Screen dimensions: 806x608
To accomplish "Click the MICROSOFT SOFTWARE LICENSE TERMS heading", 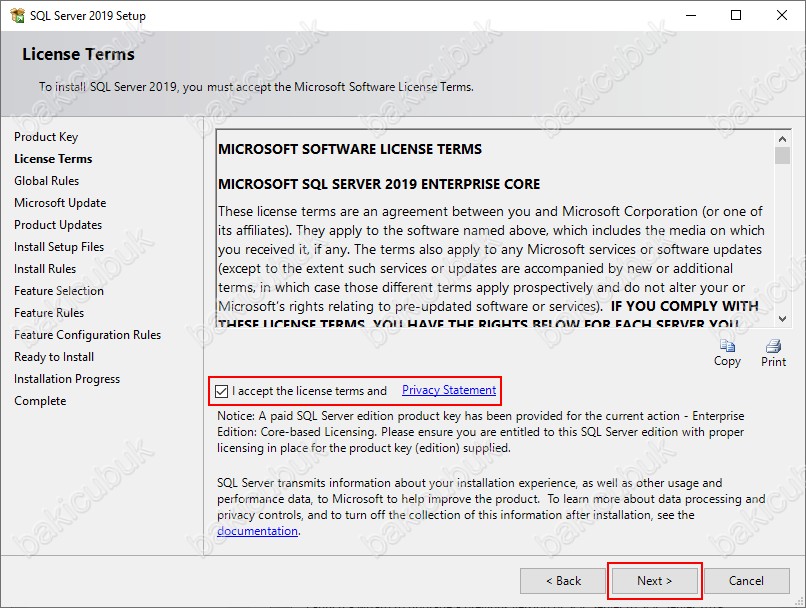I will (x=350, y=149).
